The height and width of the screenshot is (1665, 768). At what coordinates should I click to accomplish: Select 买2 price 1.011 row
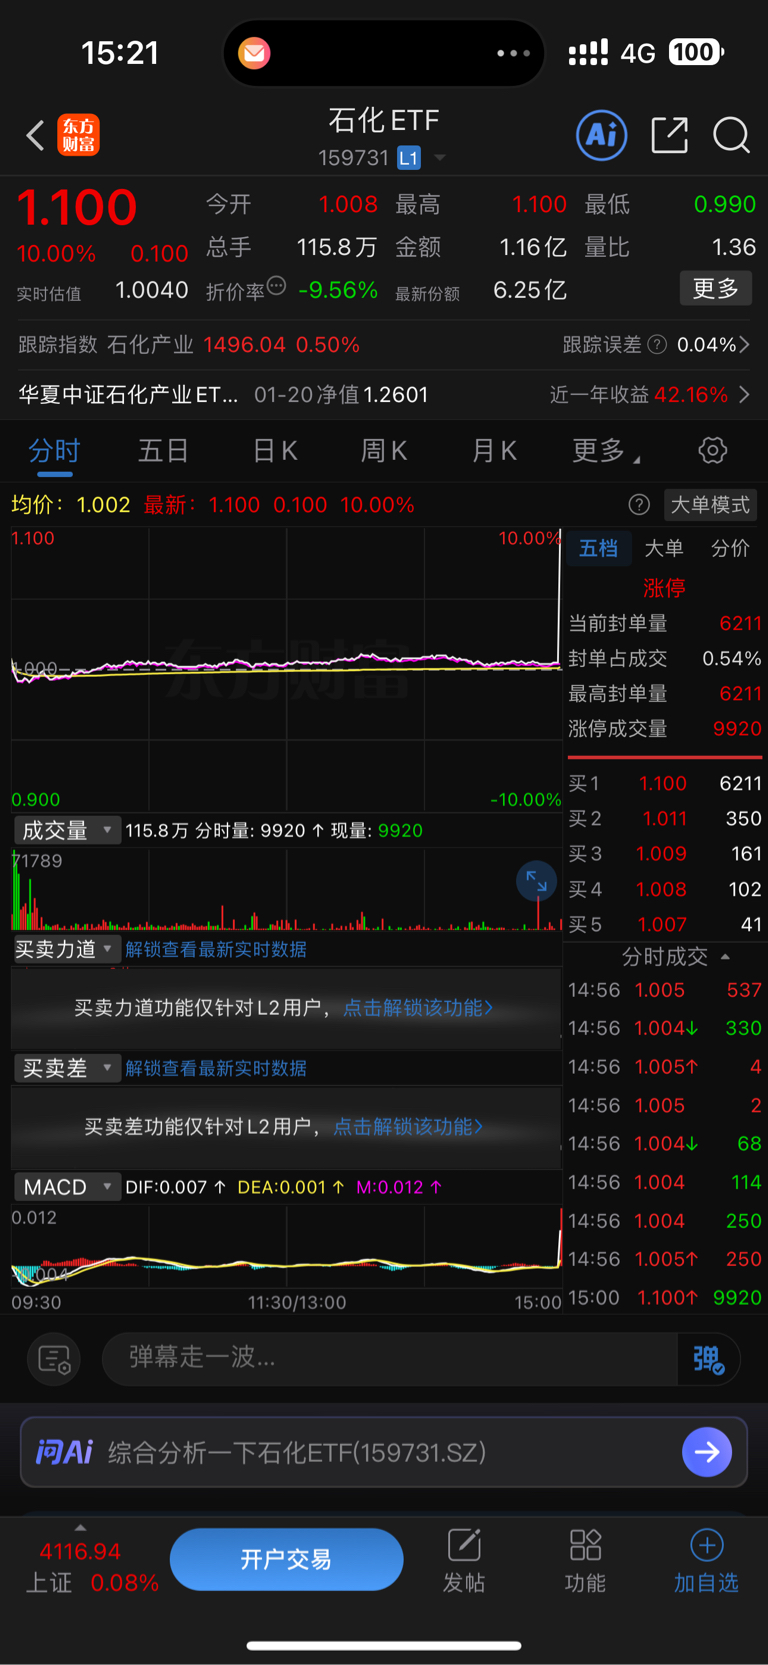pos(664,818)
